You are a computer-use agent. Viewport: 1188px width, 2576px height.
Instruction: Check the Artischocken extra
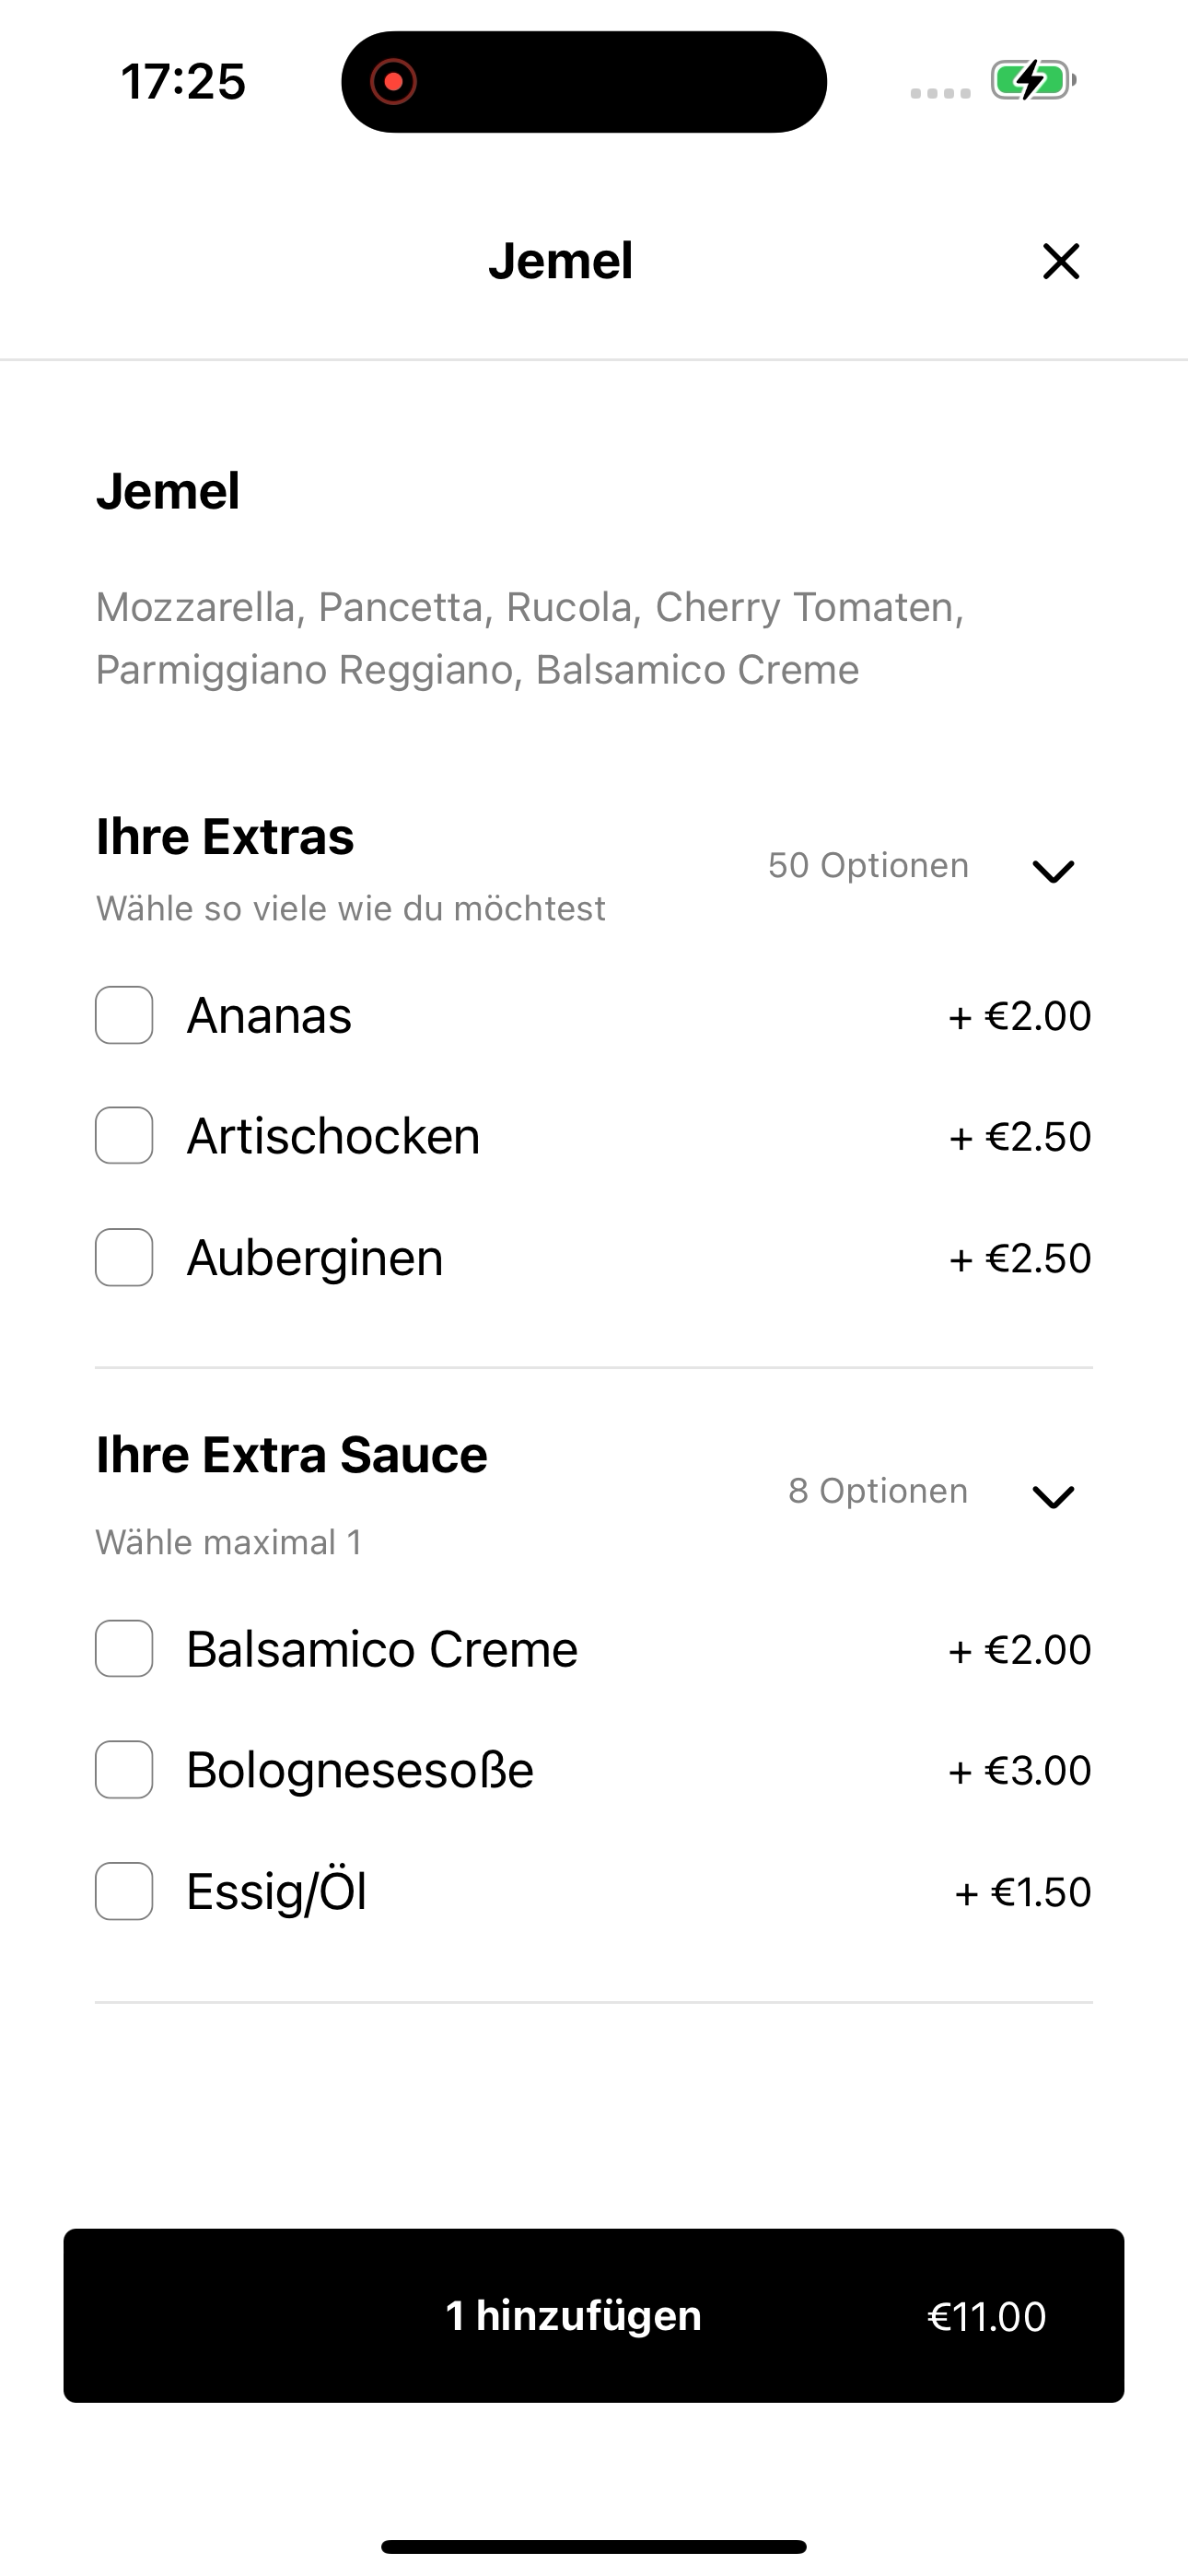pos(124,1136)
